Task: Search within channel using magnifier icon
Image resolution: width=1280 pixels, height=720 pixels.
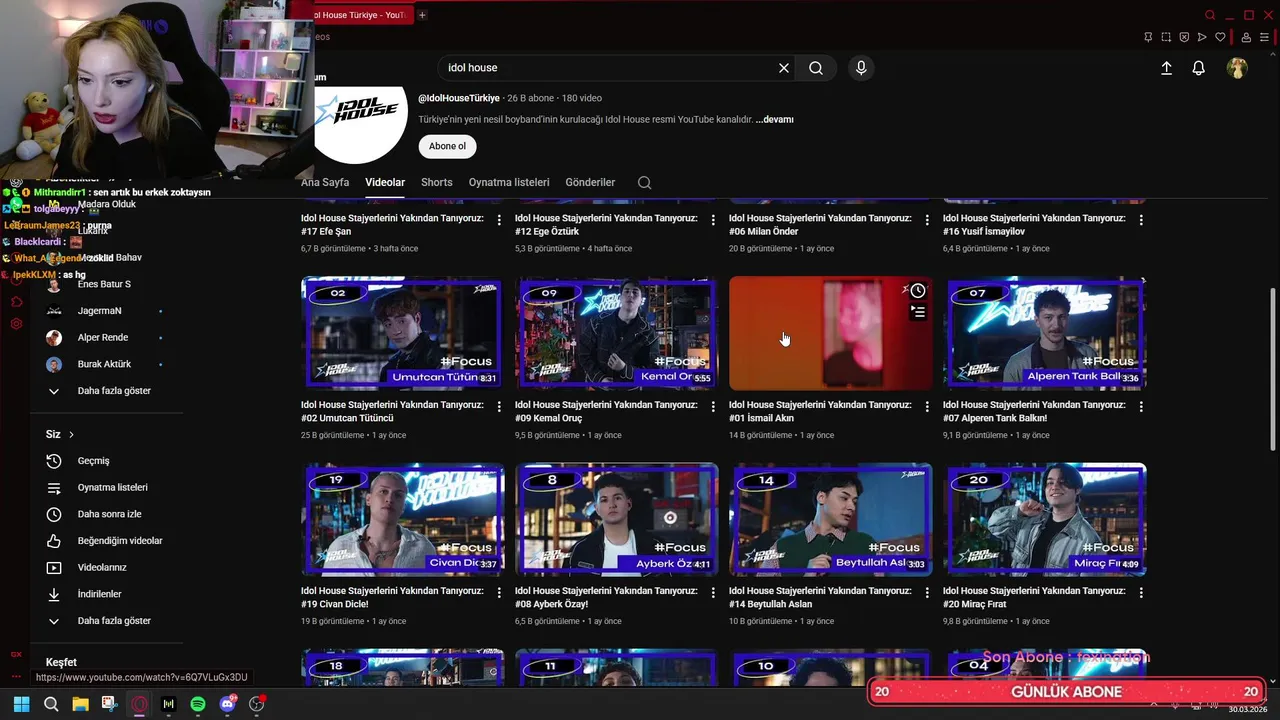Action: (x=644, y=182)
